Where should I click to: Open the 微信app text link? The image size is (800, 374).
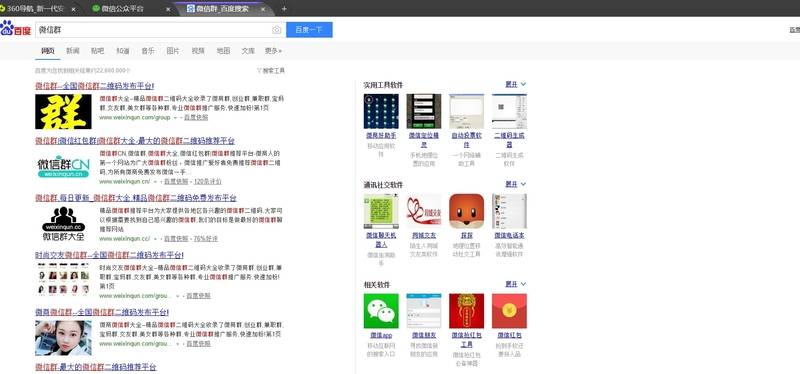coord(381,335)
